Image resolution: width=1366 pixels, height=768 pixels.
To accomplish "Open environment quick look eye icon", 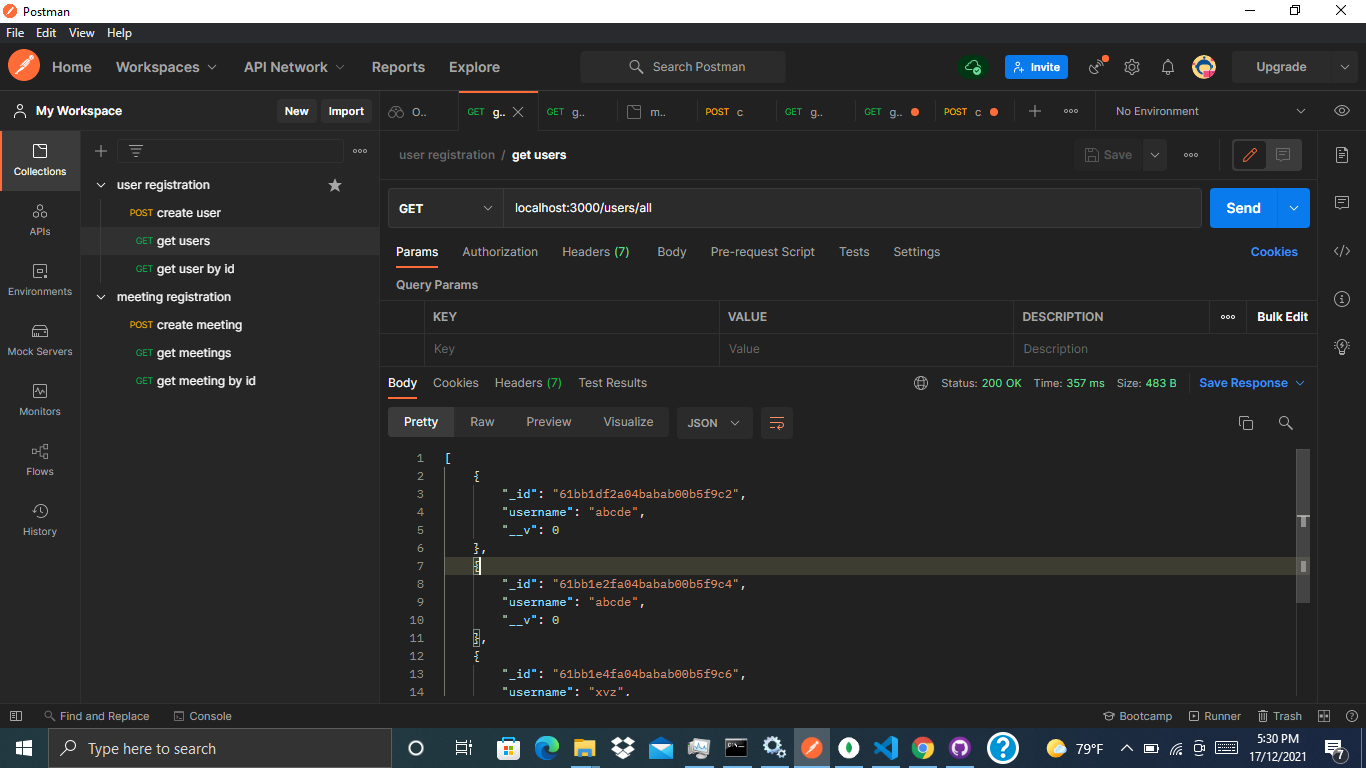I will (1342, 111).
